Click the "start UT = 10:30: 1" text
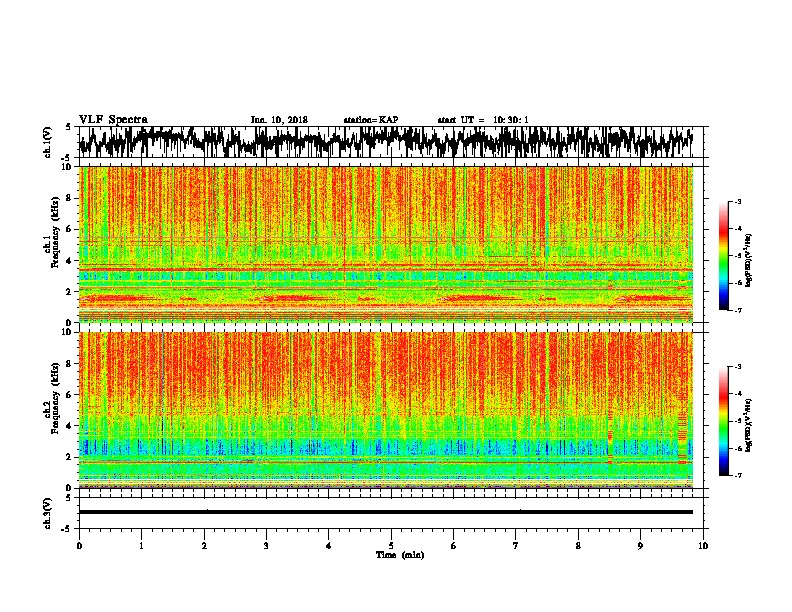 [483, 120]
